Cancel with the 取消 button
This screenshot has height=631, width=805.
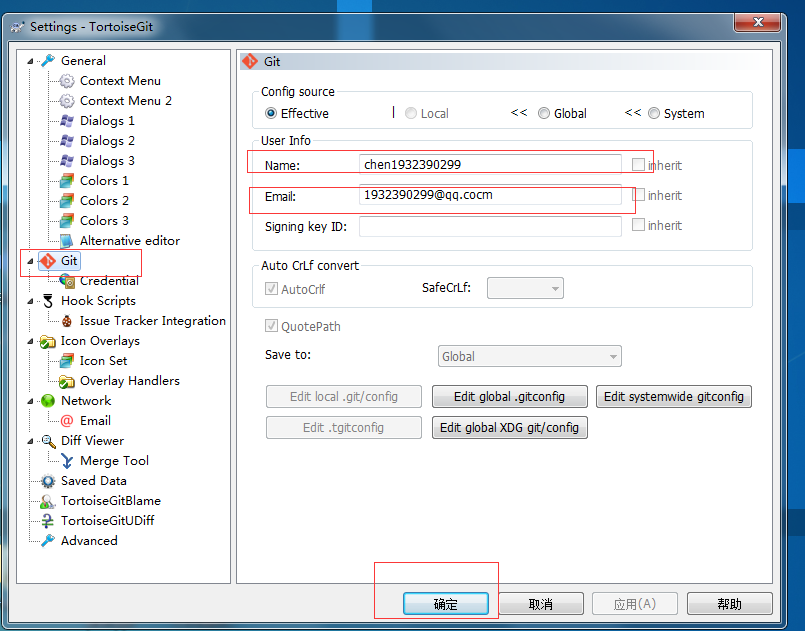[541, 604]
